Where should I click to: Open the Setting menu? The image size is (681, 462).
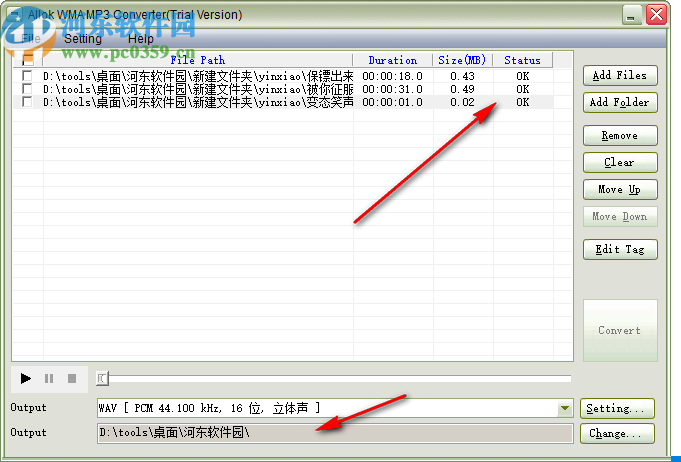pos(83,39)
